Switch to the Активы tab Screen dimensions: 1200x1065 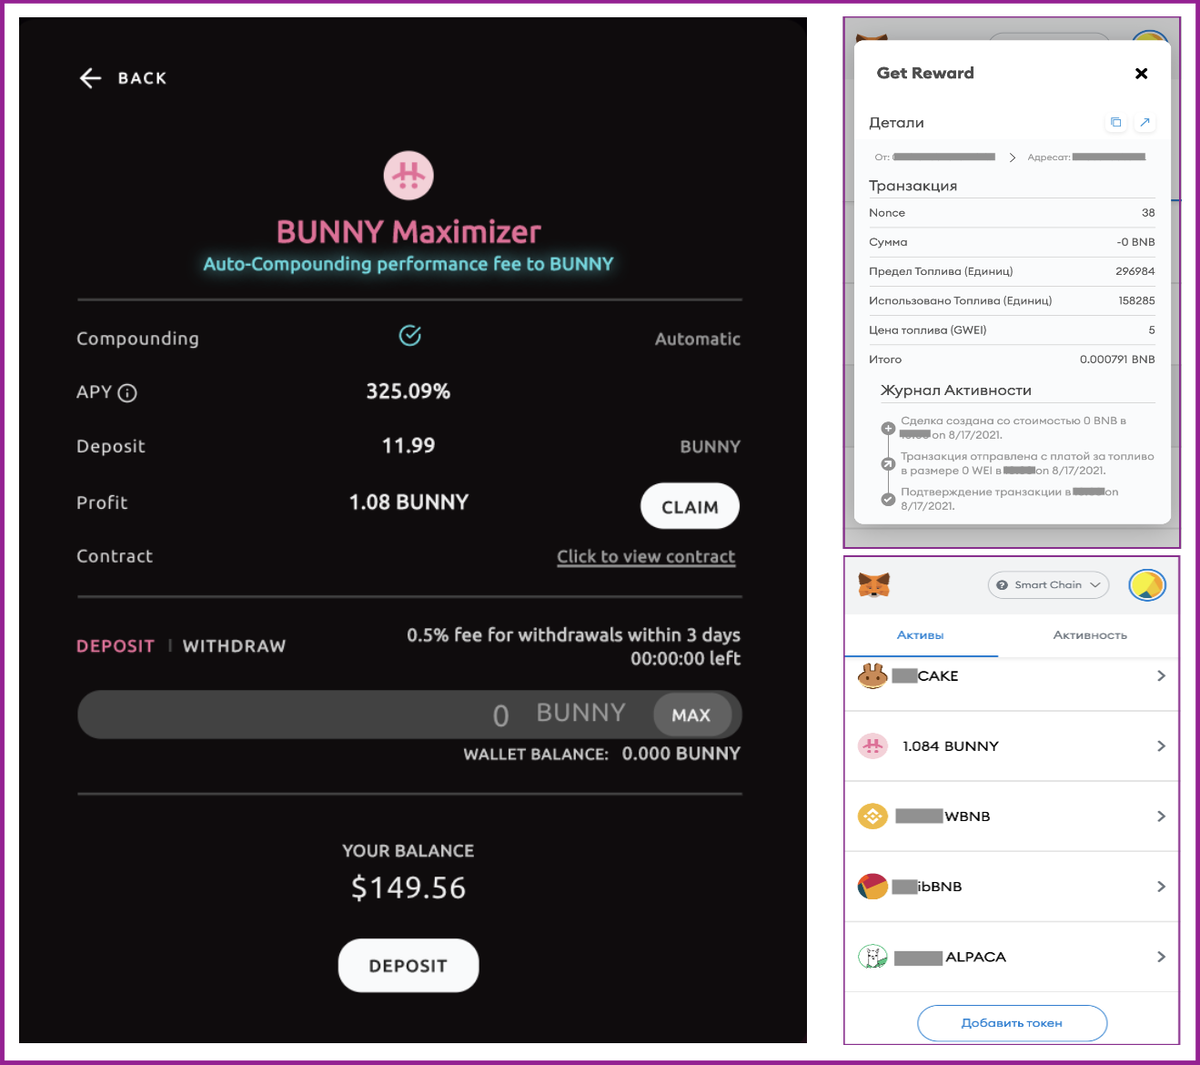click(920, 635)
